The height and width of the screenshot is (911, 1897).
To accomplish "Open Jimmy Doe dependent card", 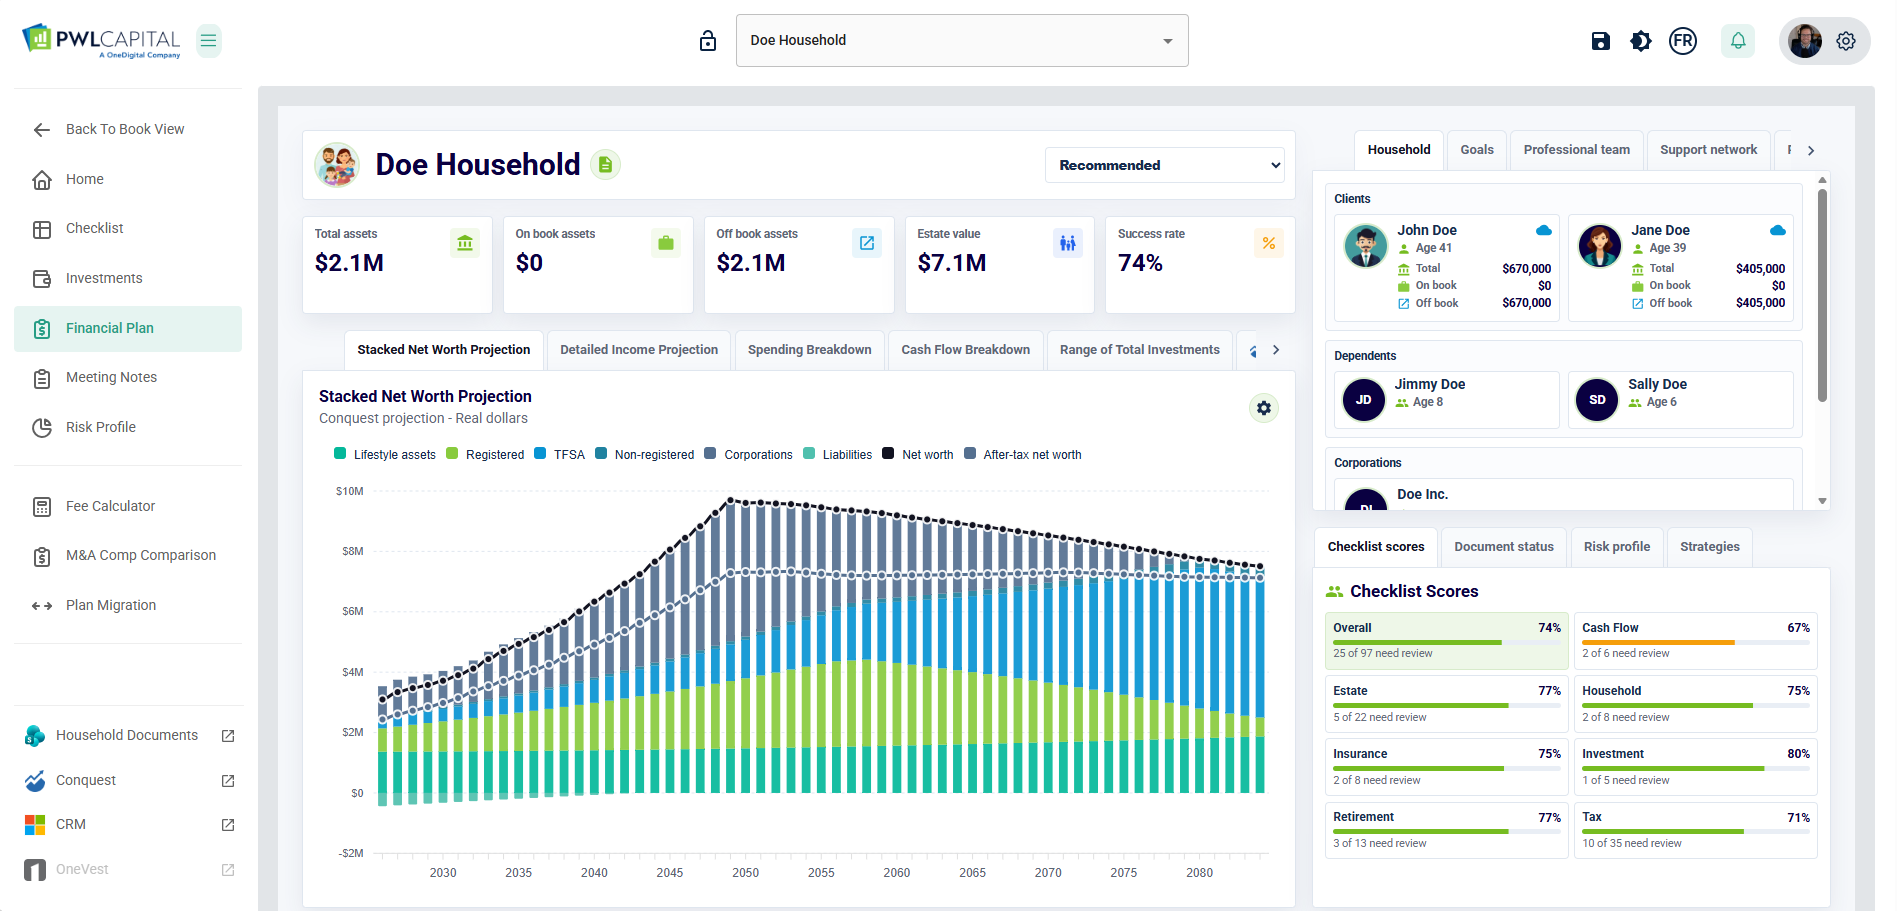I will pos(1447,400).
